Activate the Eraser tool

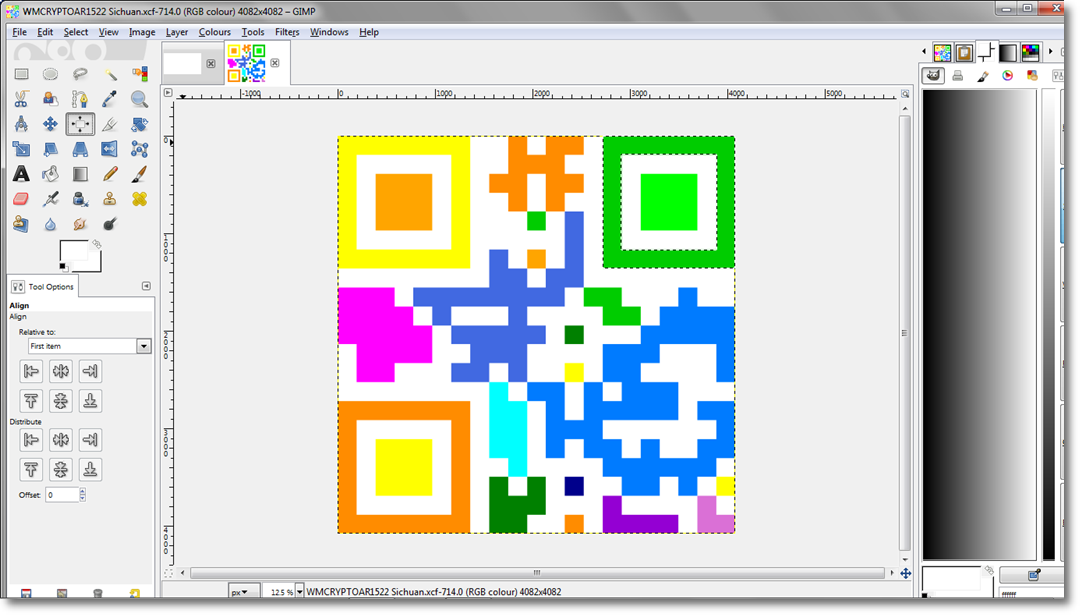tap(21, 199)
